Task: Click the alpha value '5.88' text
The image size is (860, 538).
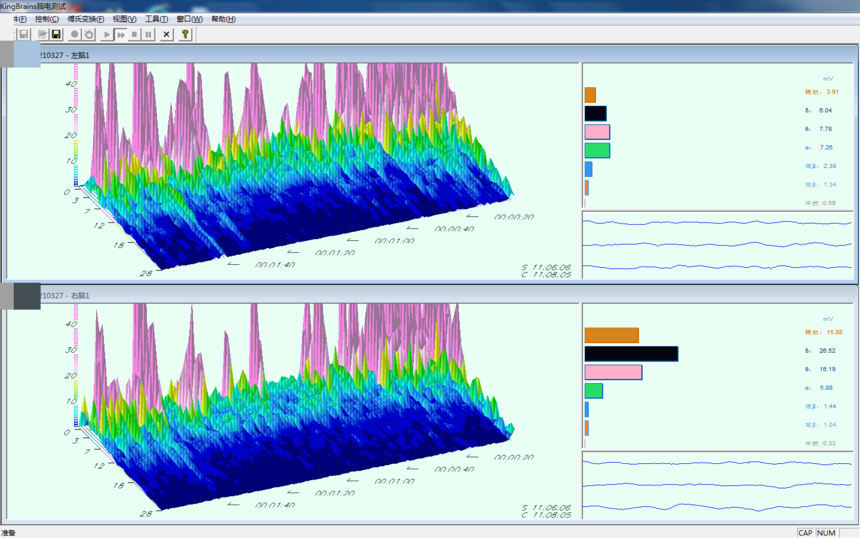Action: click(826, 388)
